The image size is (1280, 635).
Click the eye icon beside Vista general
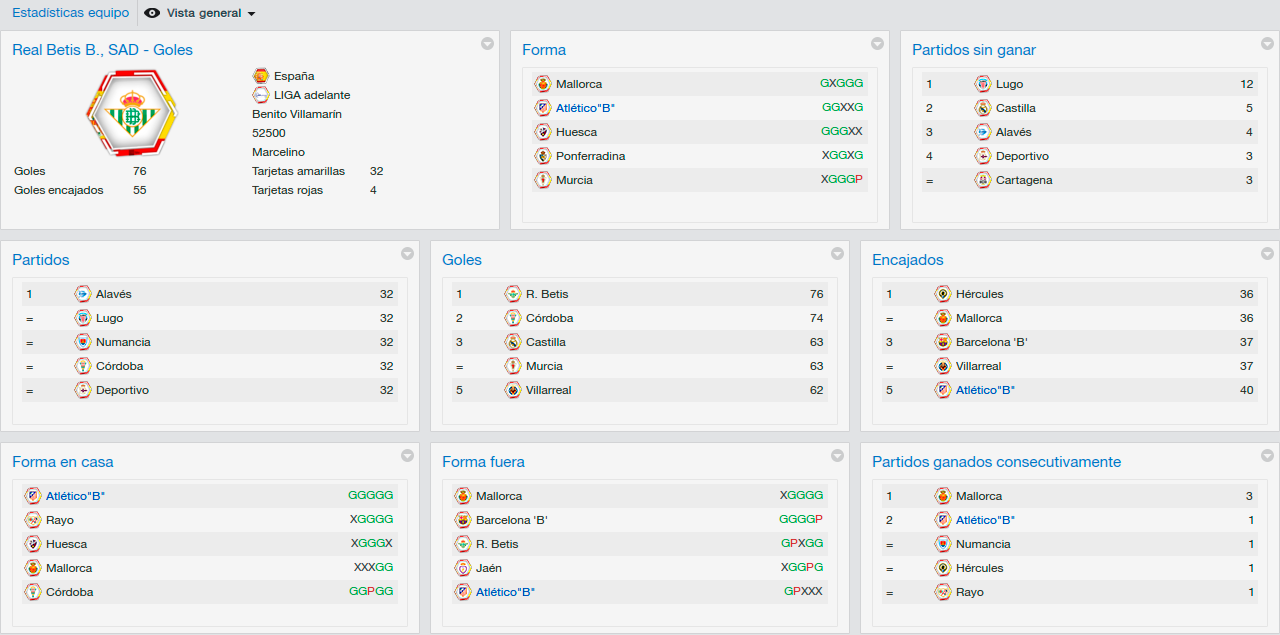pyautogui.click(x=152, y=13)
